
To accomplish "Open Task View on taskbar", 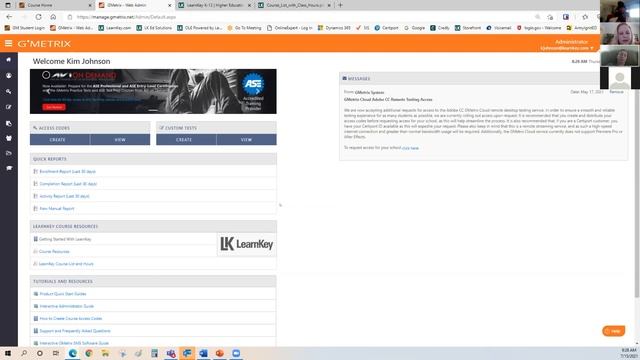I will click(x=56, y=353).
